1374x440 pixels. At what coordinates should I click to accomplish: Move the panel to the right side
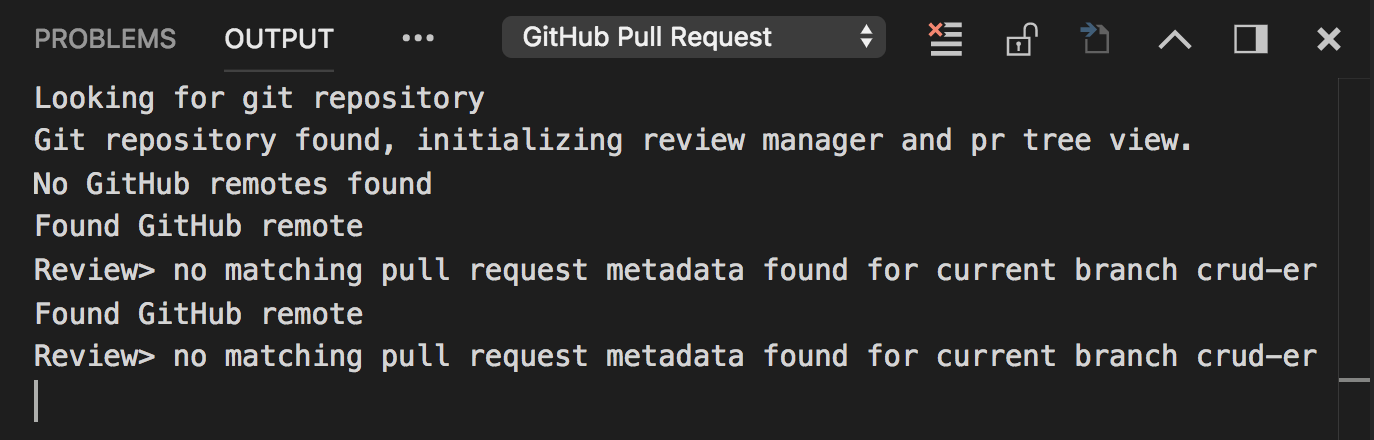[x=1251, y=39]
